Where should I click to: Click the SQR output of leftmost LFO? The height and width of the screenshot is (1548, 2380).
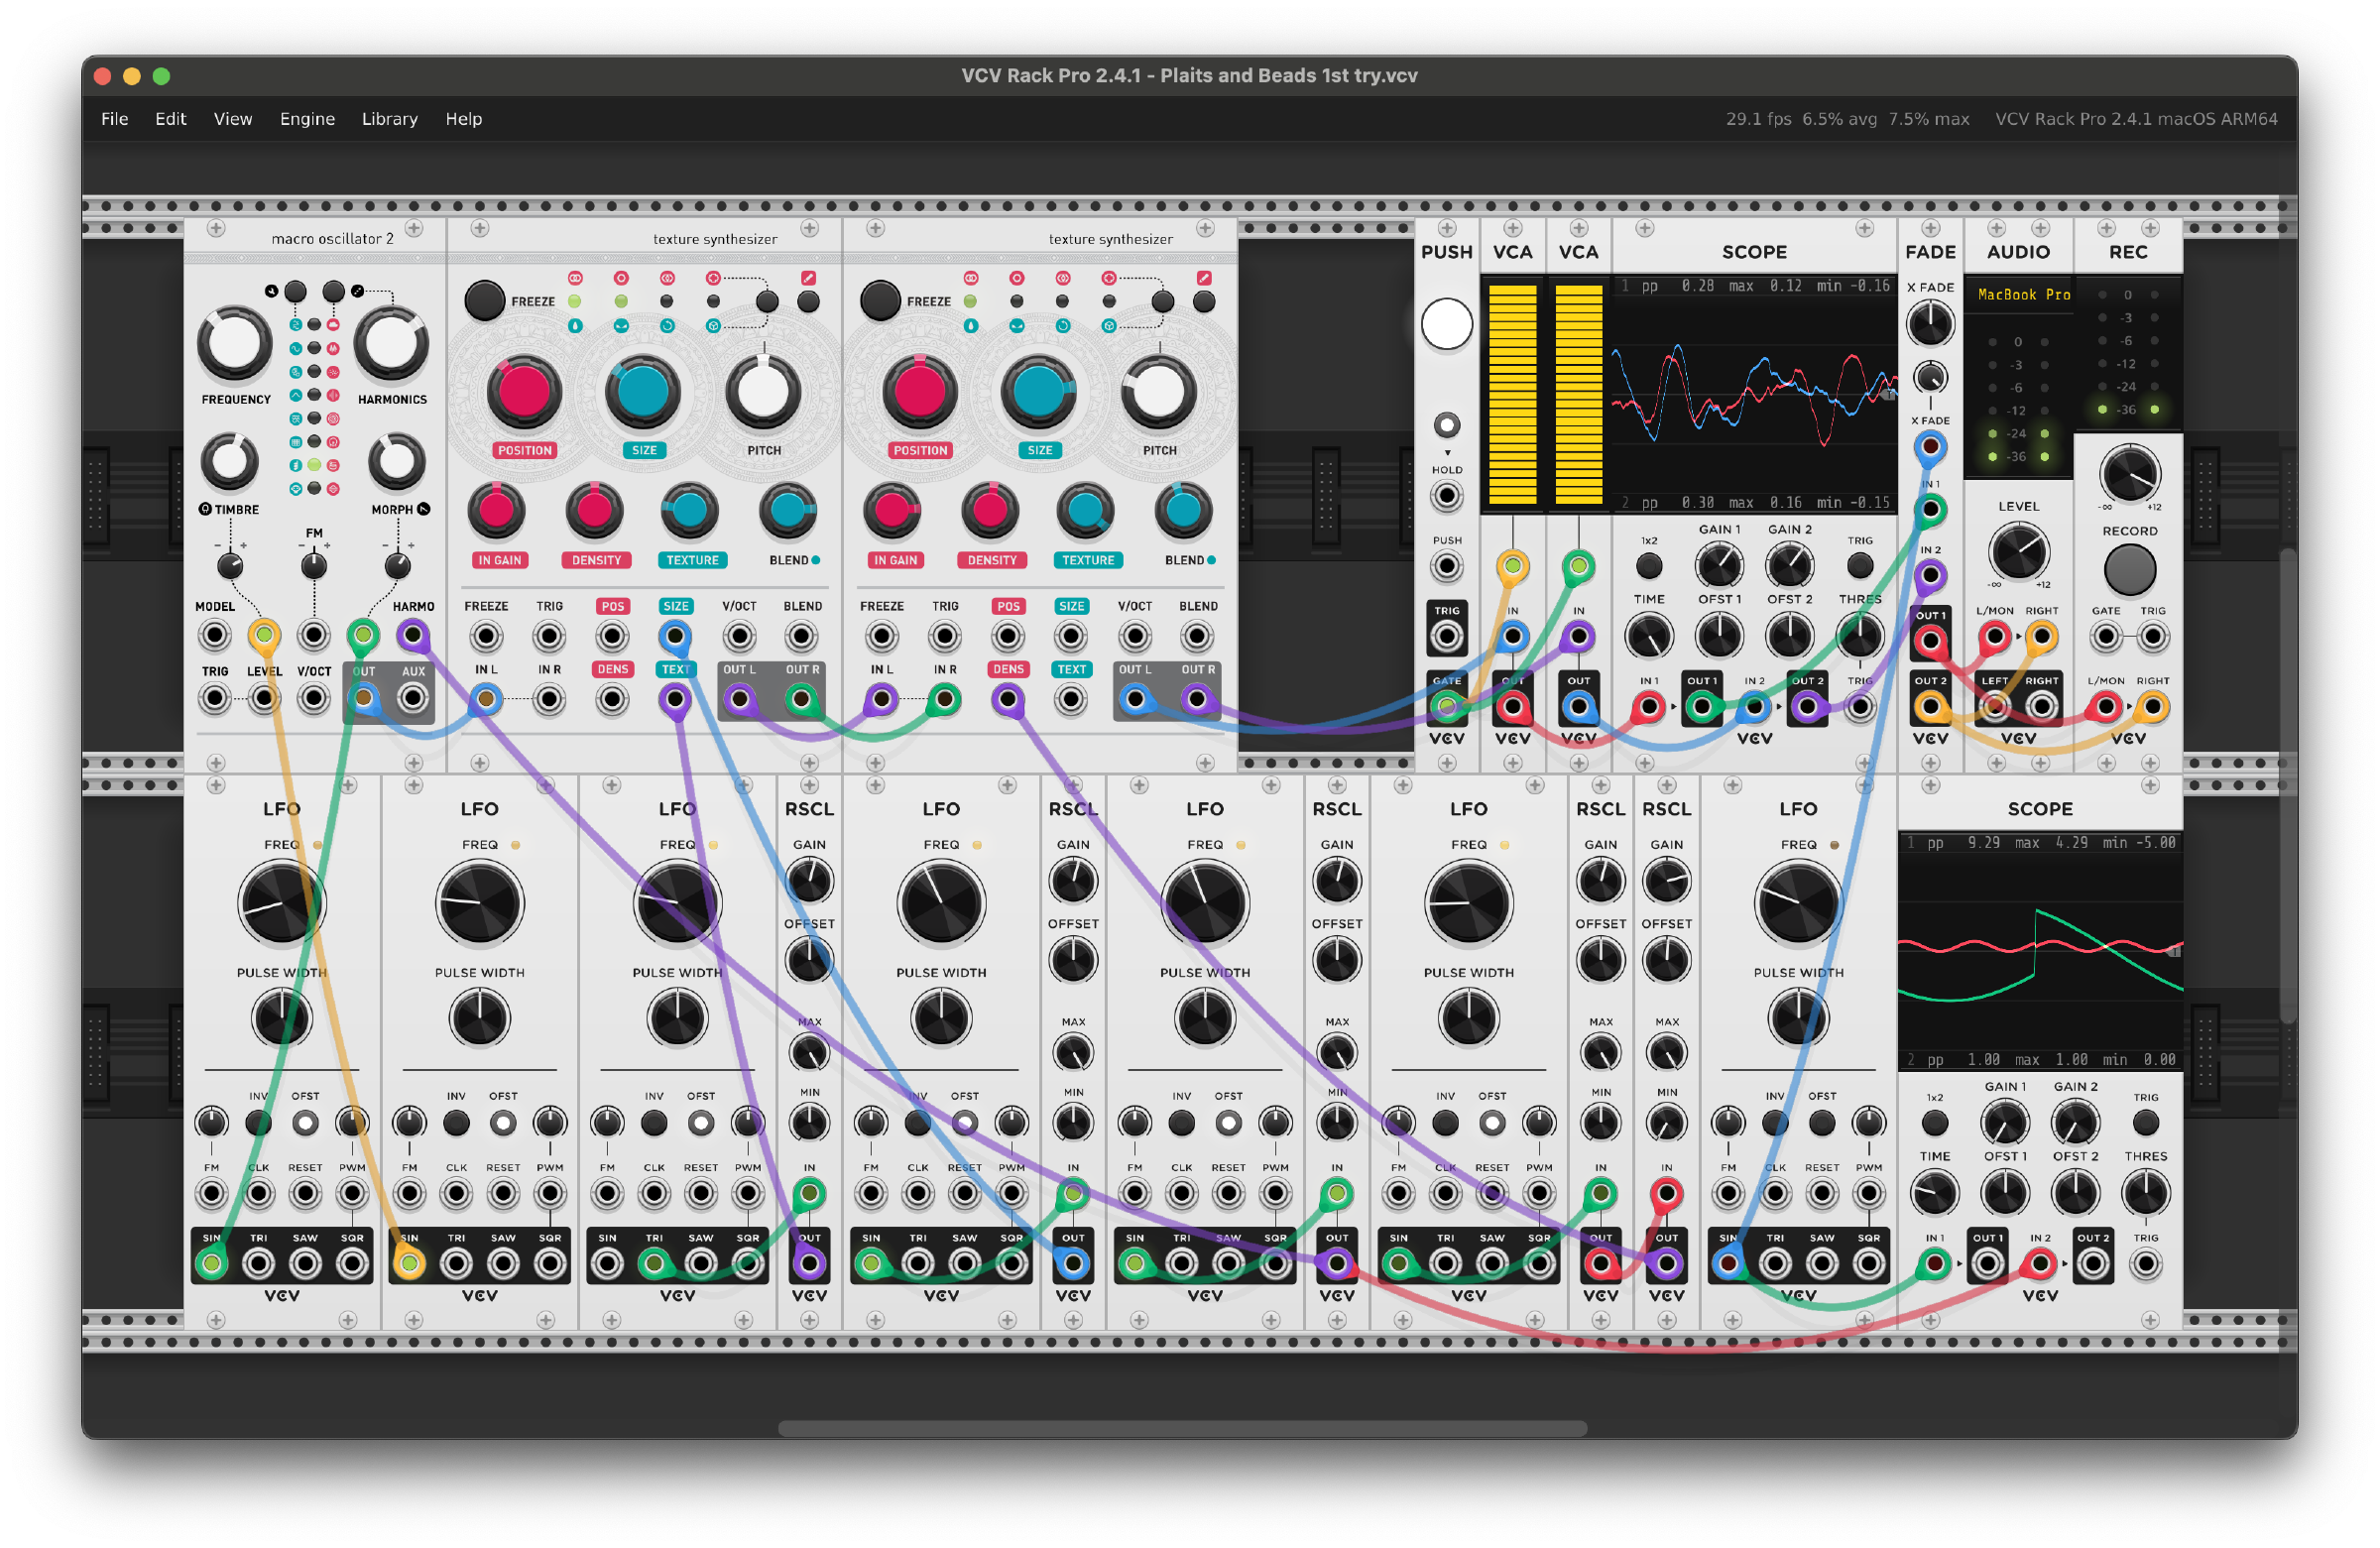tap(352, 1265)
